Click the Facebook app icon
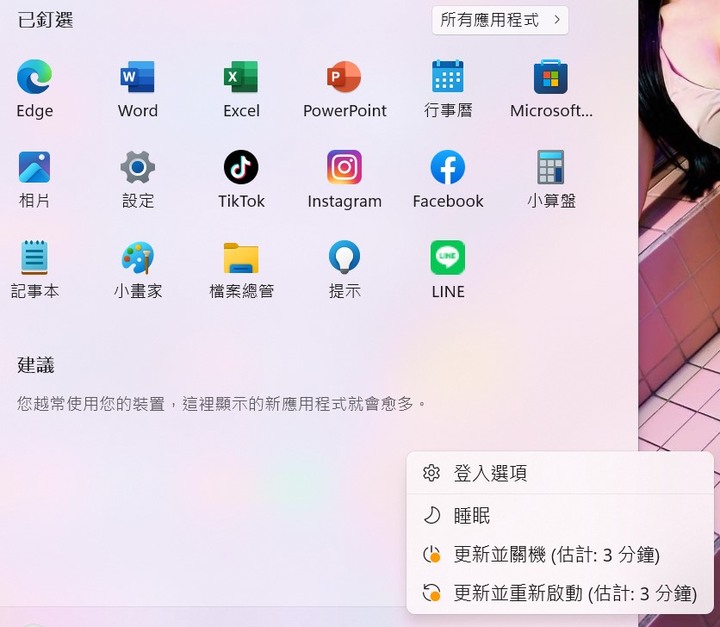The width and height of the screenshot is (720, 627). click(x=448, y=167)
